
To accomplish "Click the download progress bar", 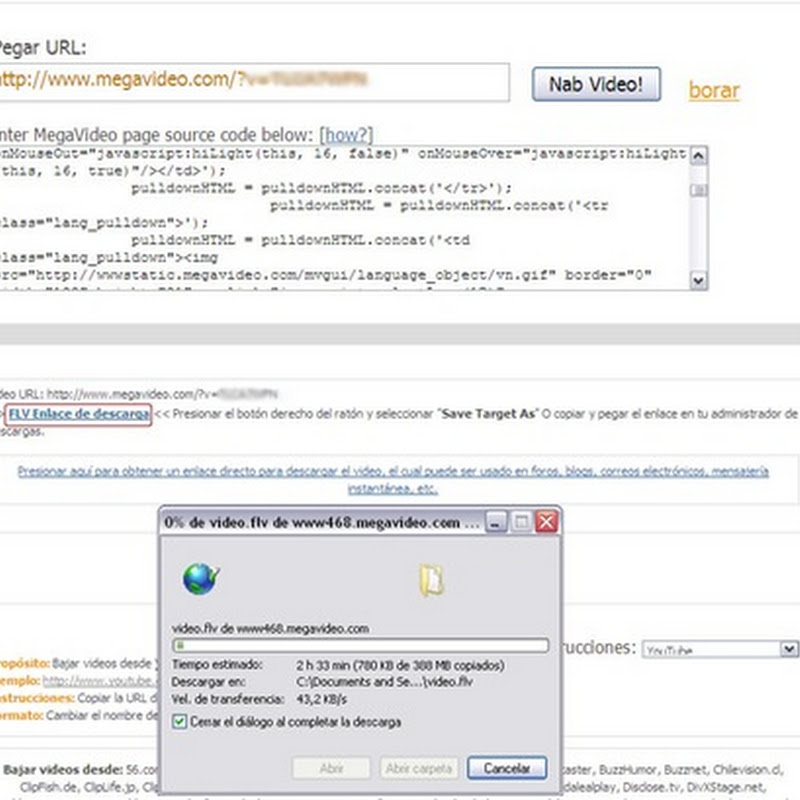I will (361, 645).
